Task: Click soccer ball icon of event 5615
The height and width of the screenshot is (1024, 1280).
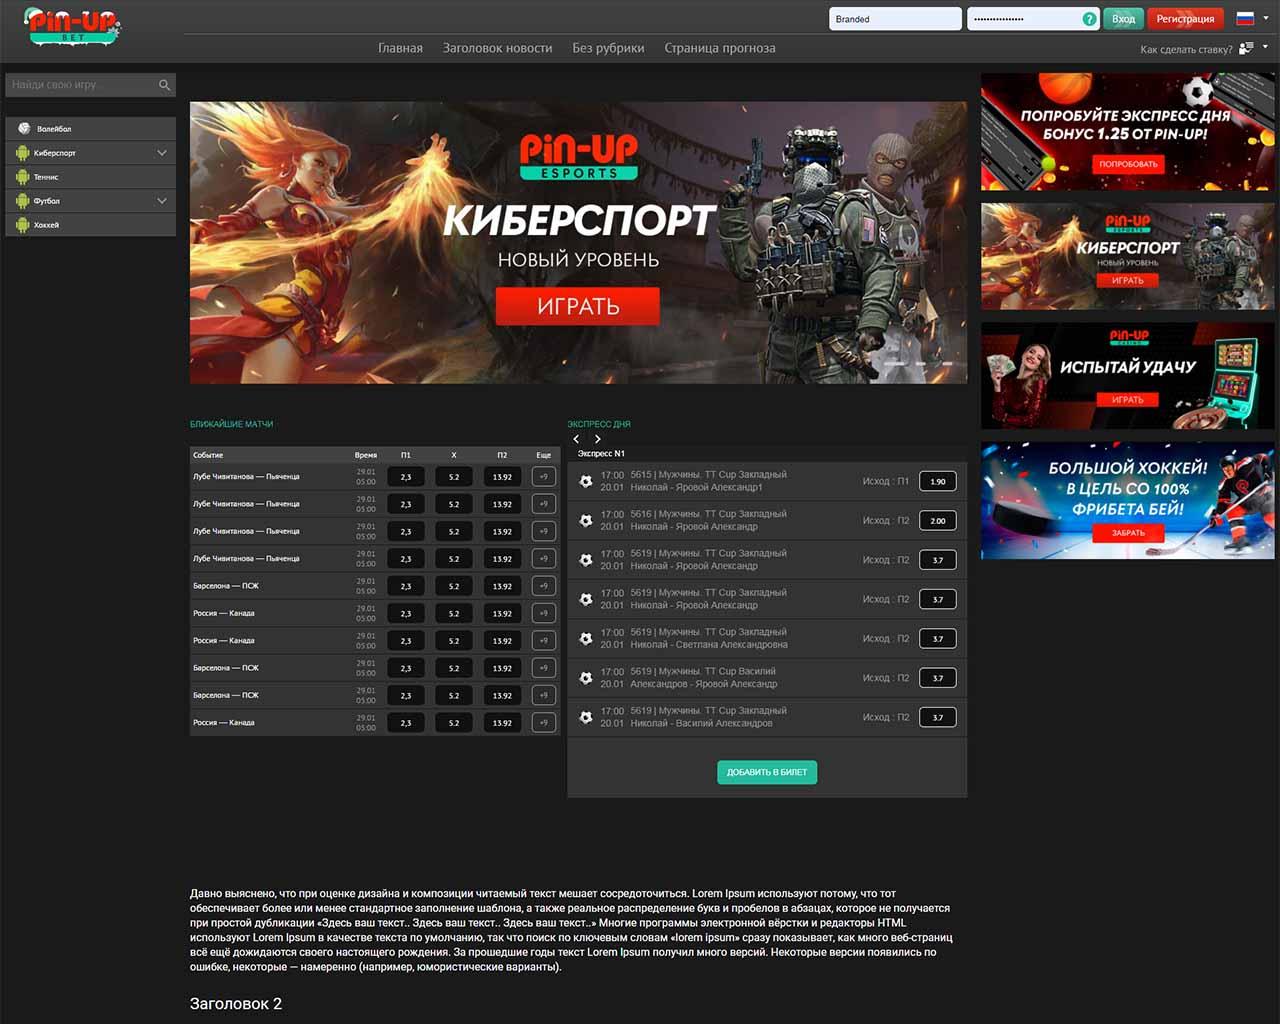Action: pyautogui.click(x=586, y=481)
